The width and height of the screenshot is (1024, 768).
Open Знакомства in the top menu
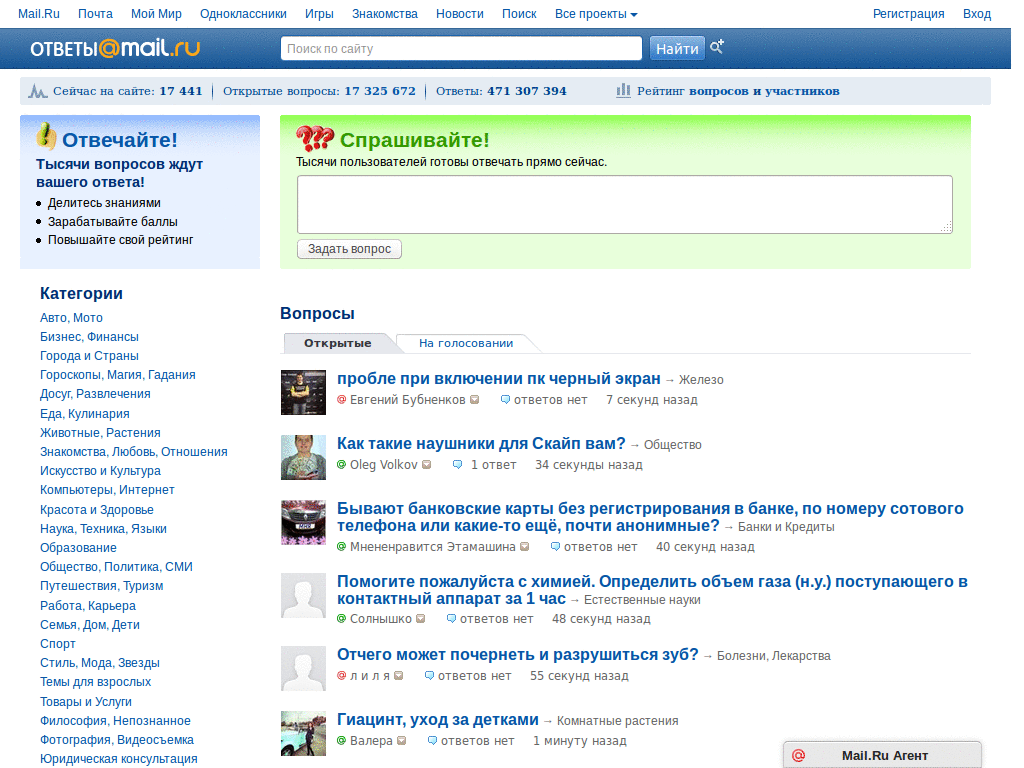click(385, 14)
